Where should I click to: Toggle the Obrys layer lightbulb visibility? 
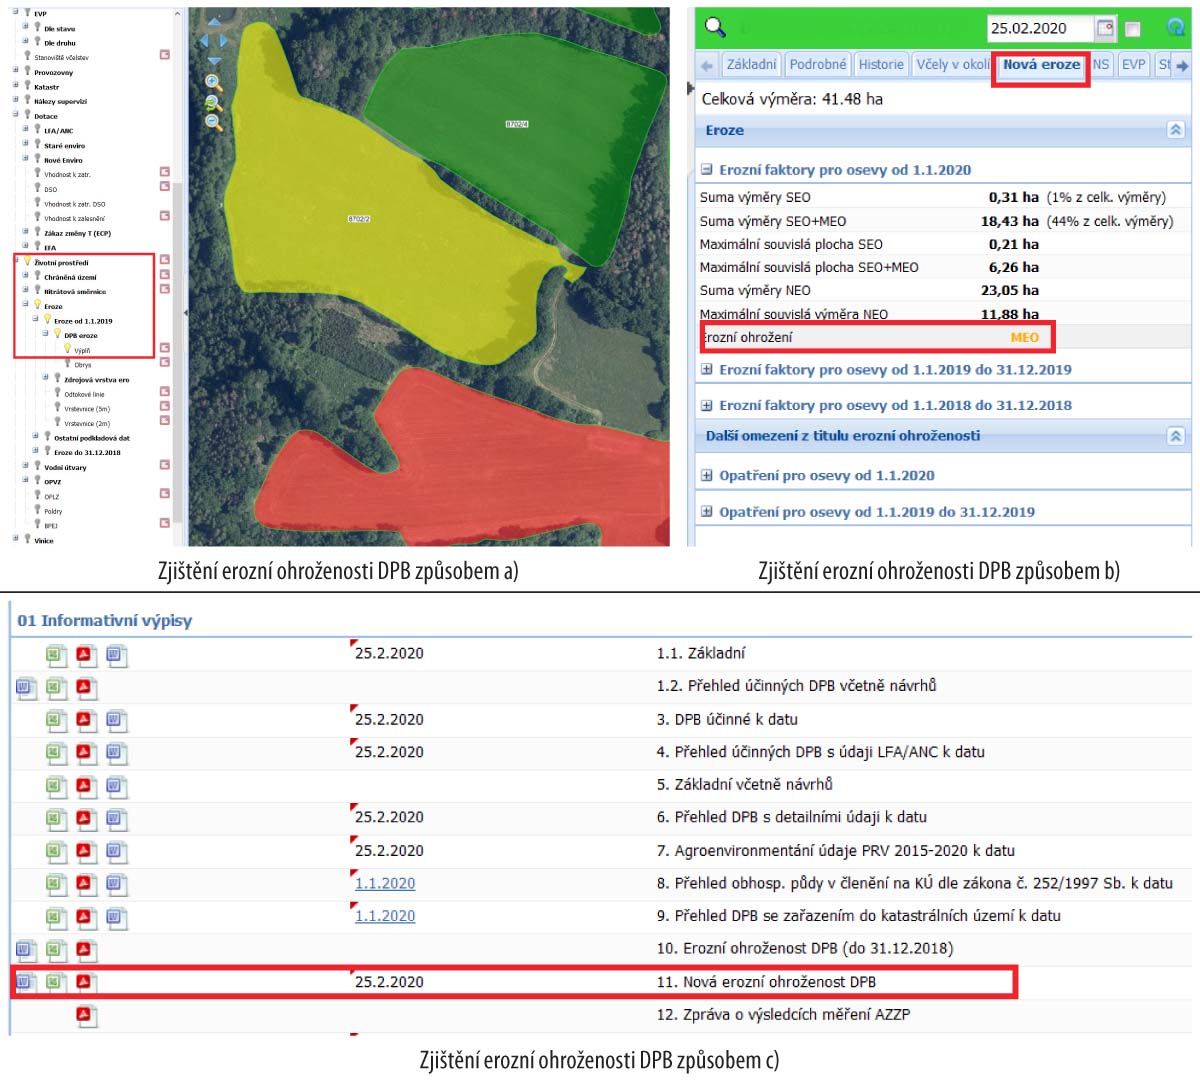(68, 364)
